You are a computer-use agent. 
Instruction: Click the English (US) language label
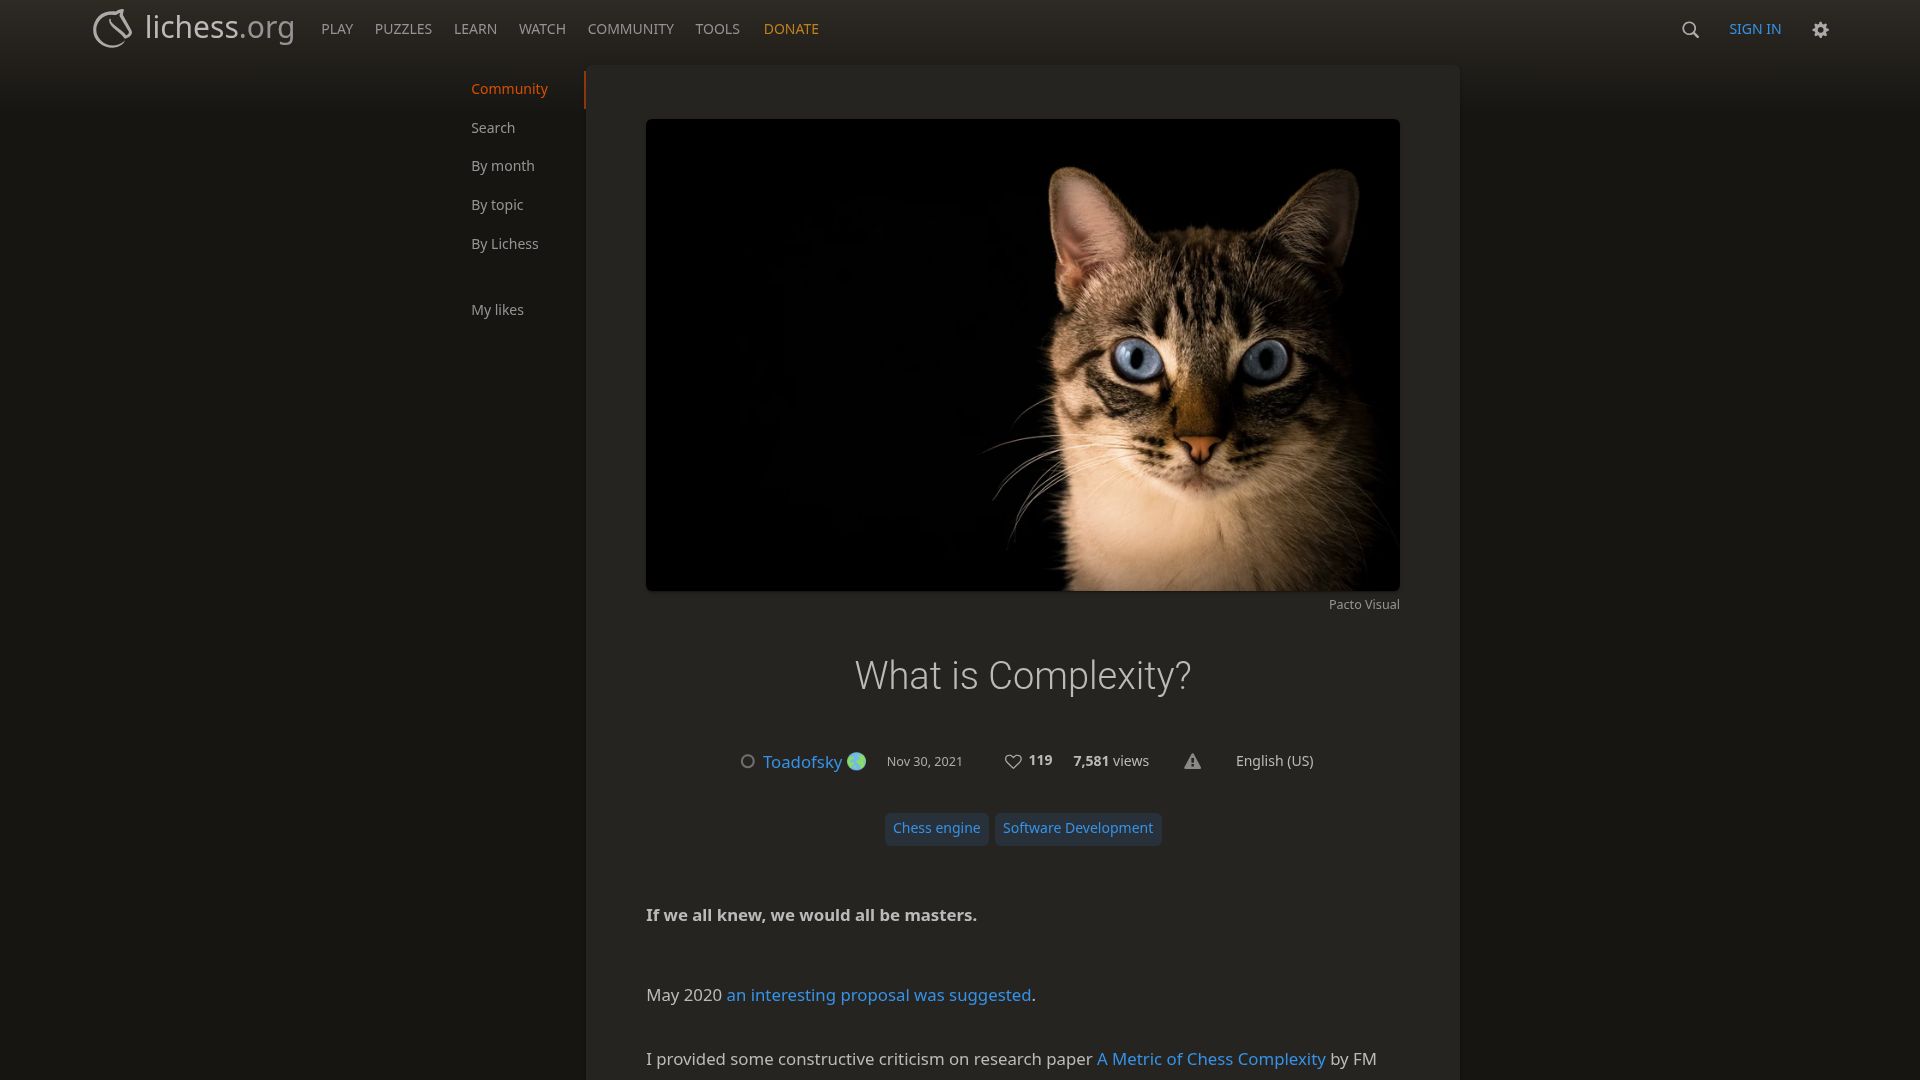pos(1275,761)
